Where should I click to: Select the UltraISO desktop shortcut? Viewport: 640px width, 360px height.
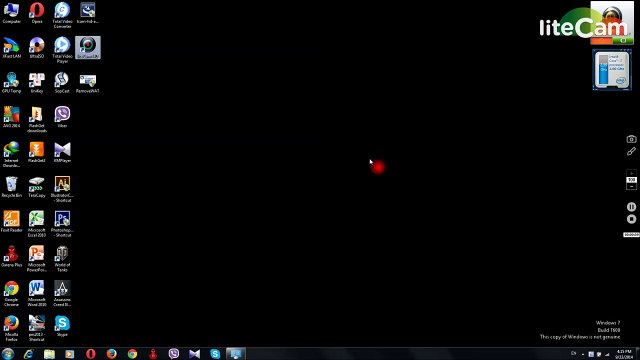[37, 48]
